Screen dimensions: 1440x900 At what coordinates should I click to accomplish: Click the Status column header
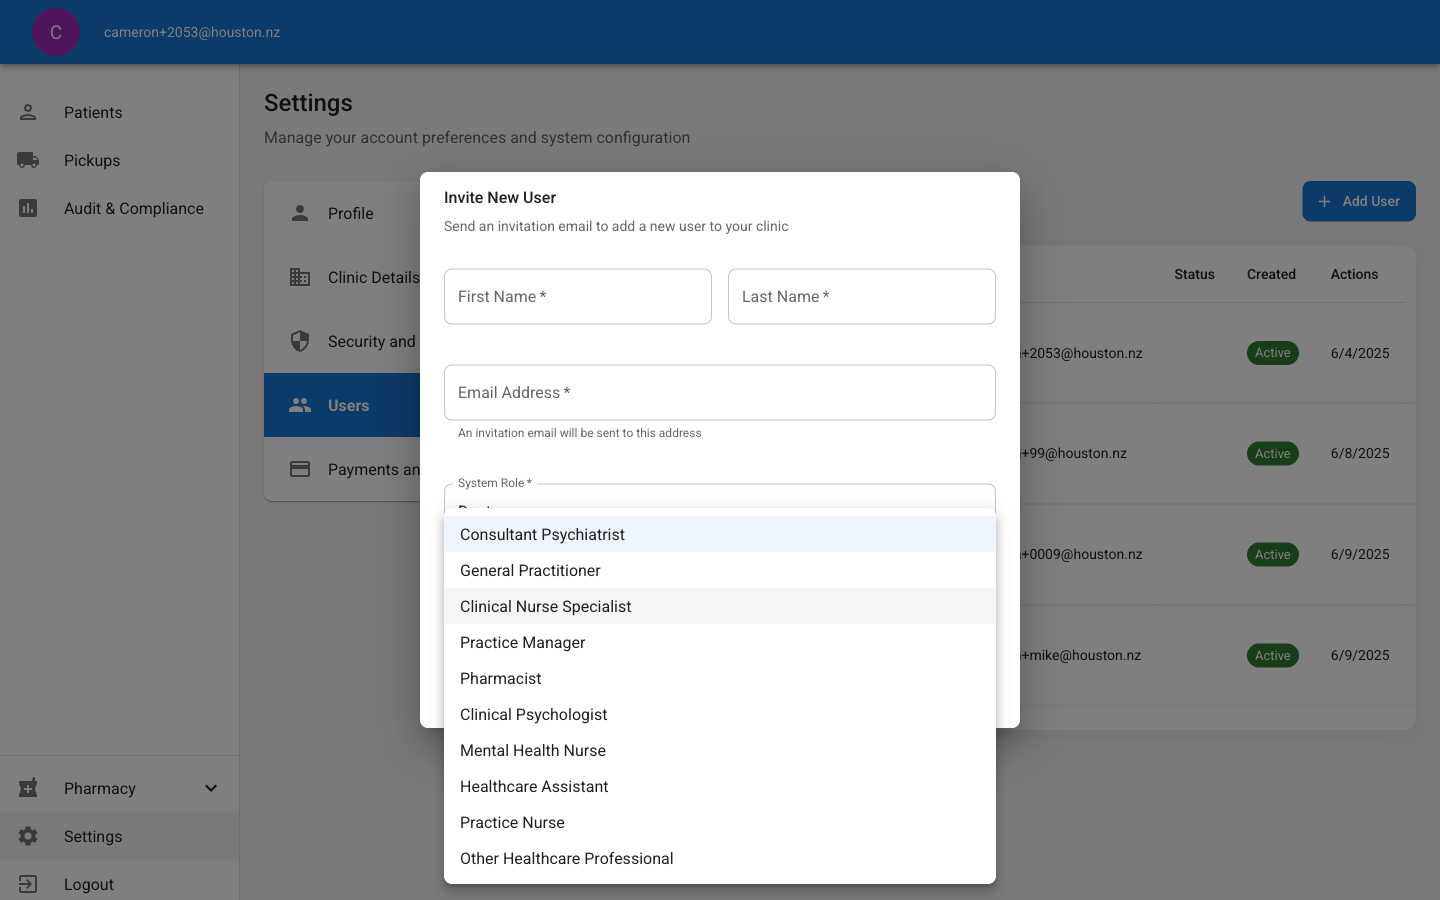(x=1194, y=274)
